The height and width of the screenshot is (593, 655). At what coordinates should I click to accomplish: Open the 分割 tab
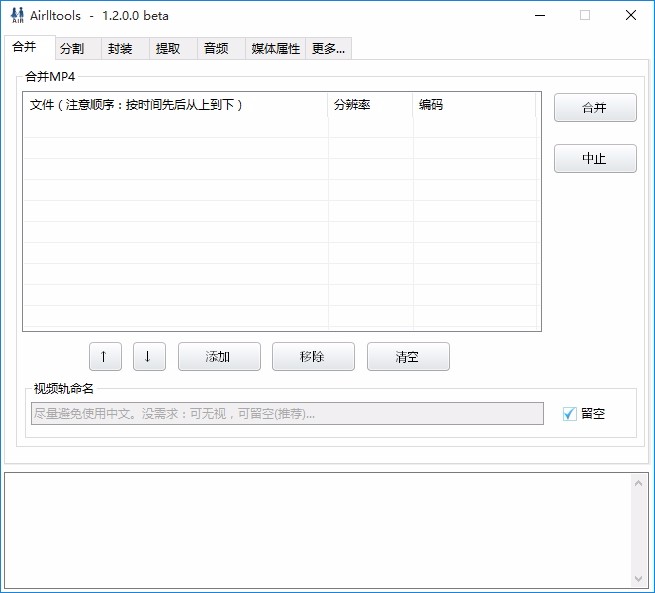[x=79, y=48]
